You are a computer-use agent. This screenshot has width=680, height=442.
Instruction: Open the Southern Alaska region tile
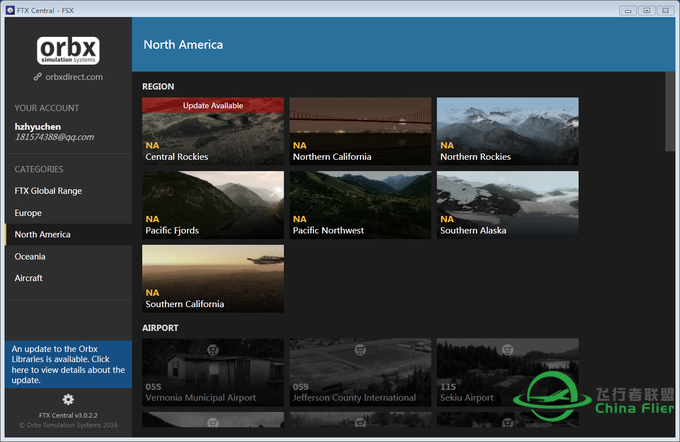click(508, 205)
